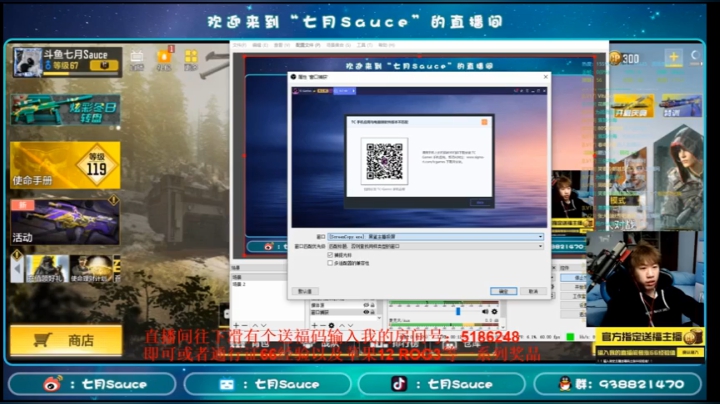This screenshot has width=720, height=404.
Task: Open the 使命 promo thumbnail
Action: click(91, 269)
